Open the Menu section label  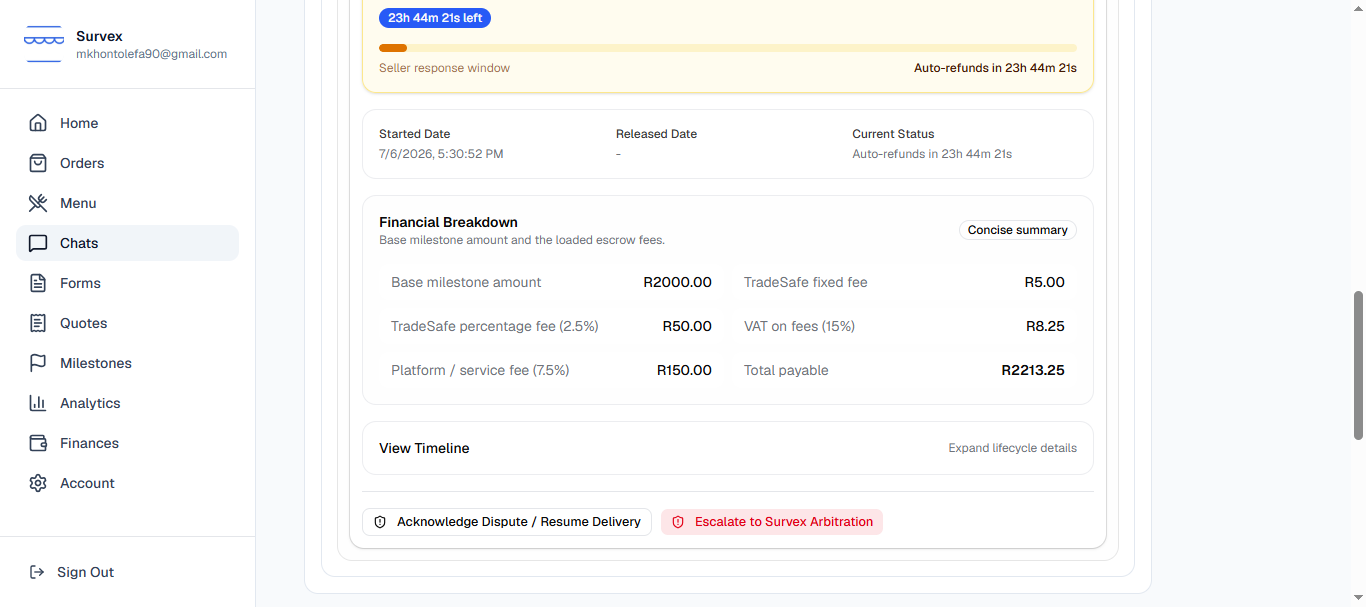point(78,203)
